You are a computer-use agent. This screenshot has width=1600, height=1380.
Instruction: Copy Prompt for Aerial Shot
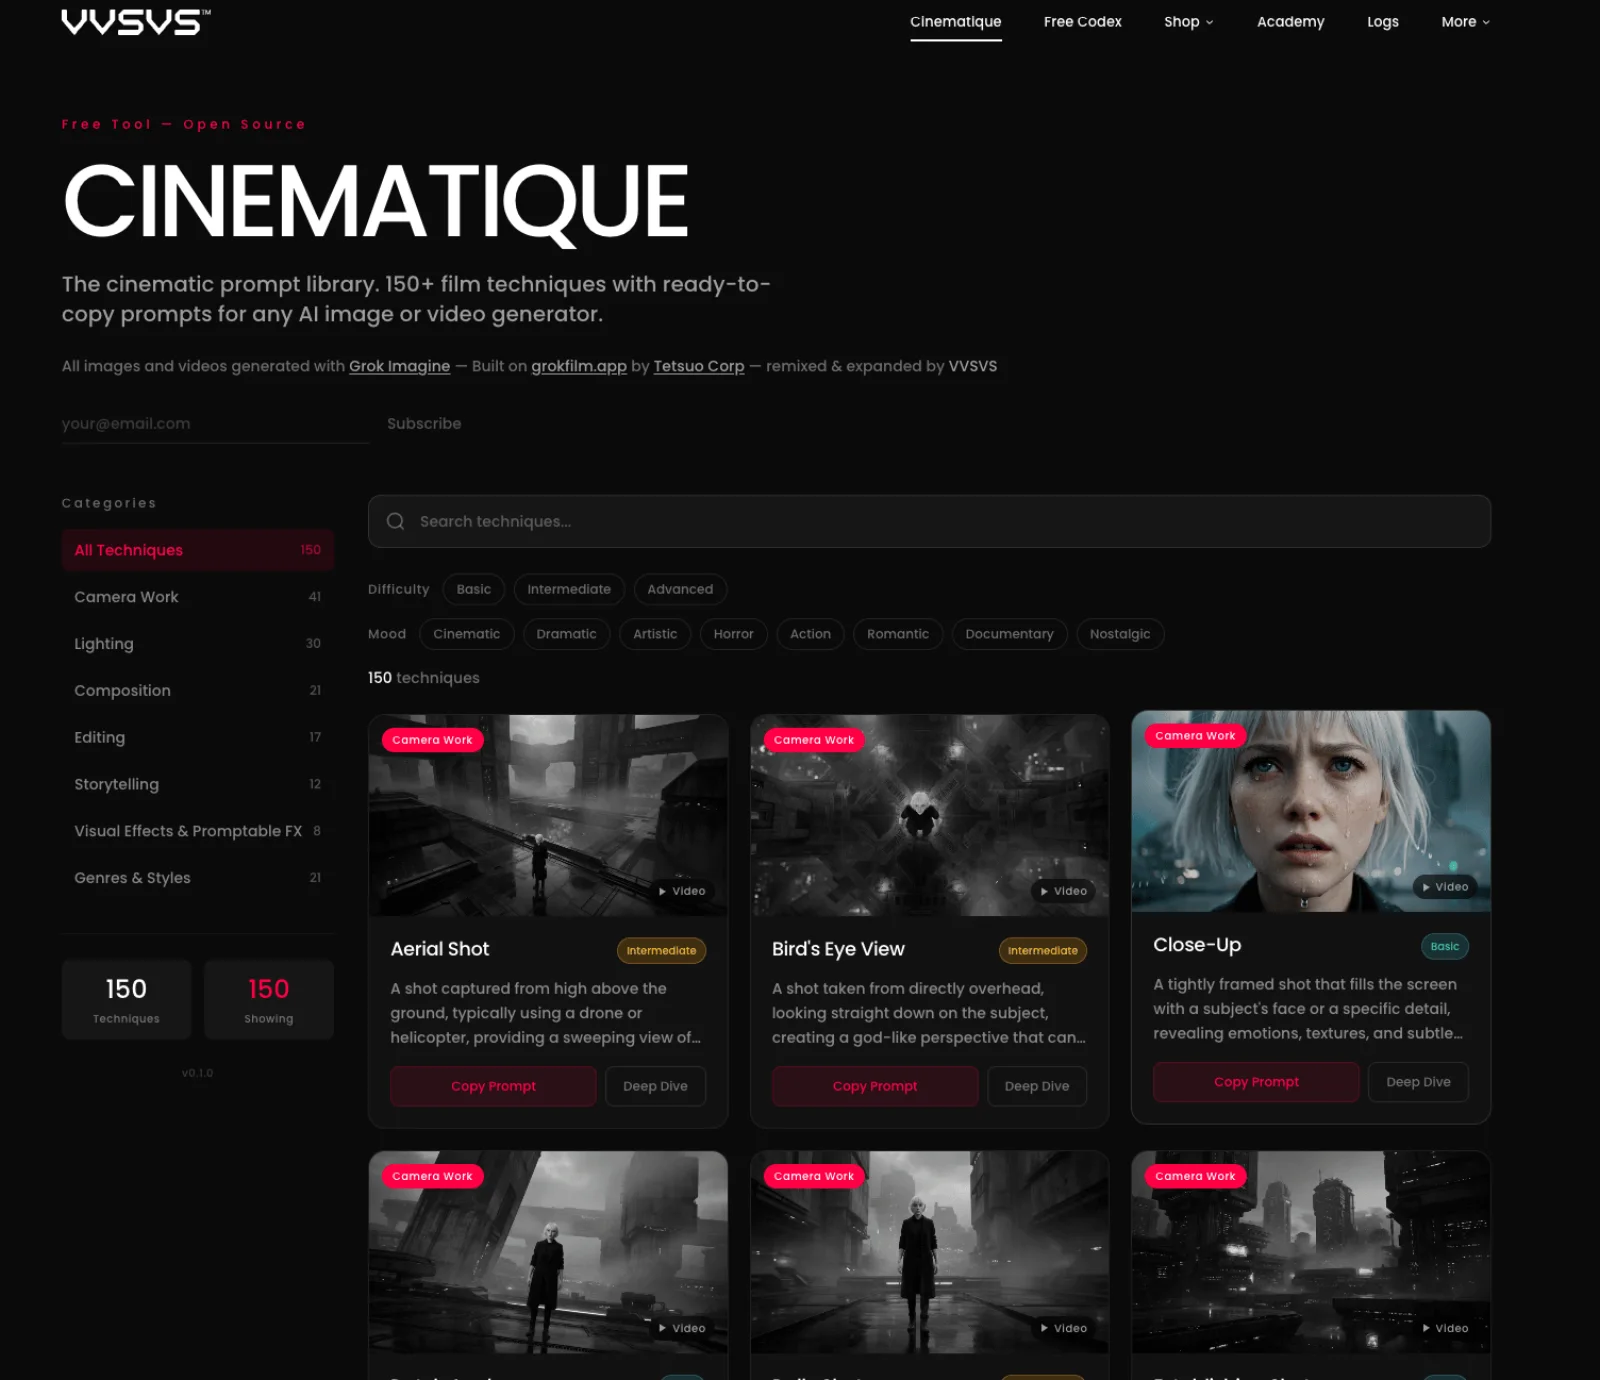(493, 1086)
